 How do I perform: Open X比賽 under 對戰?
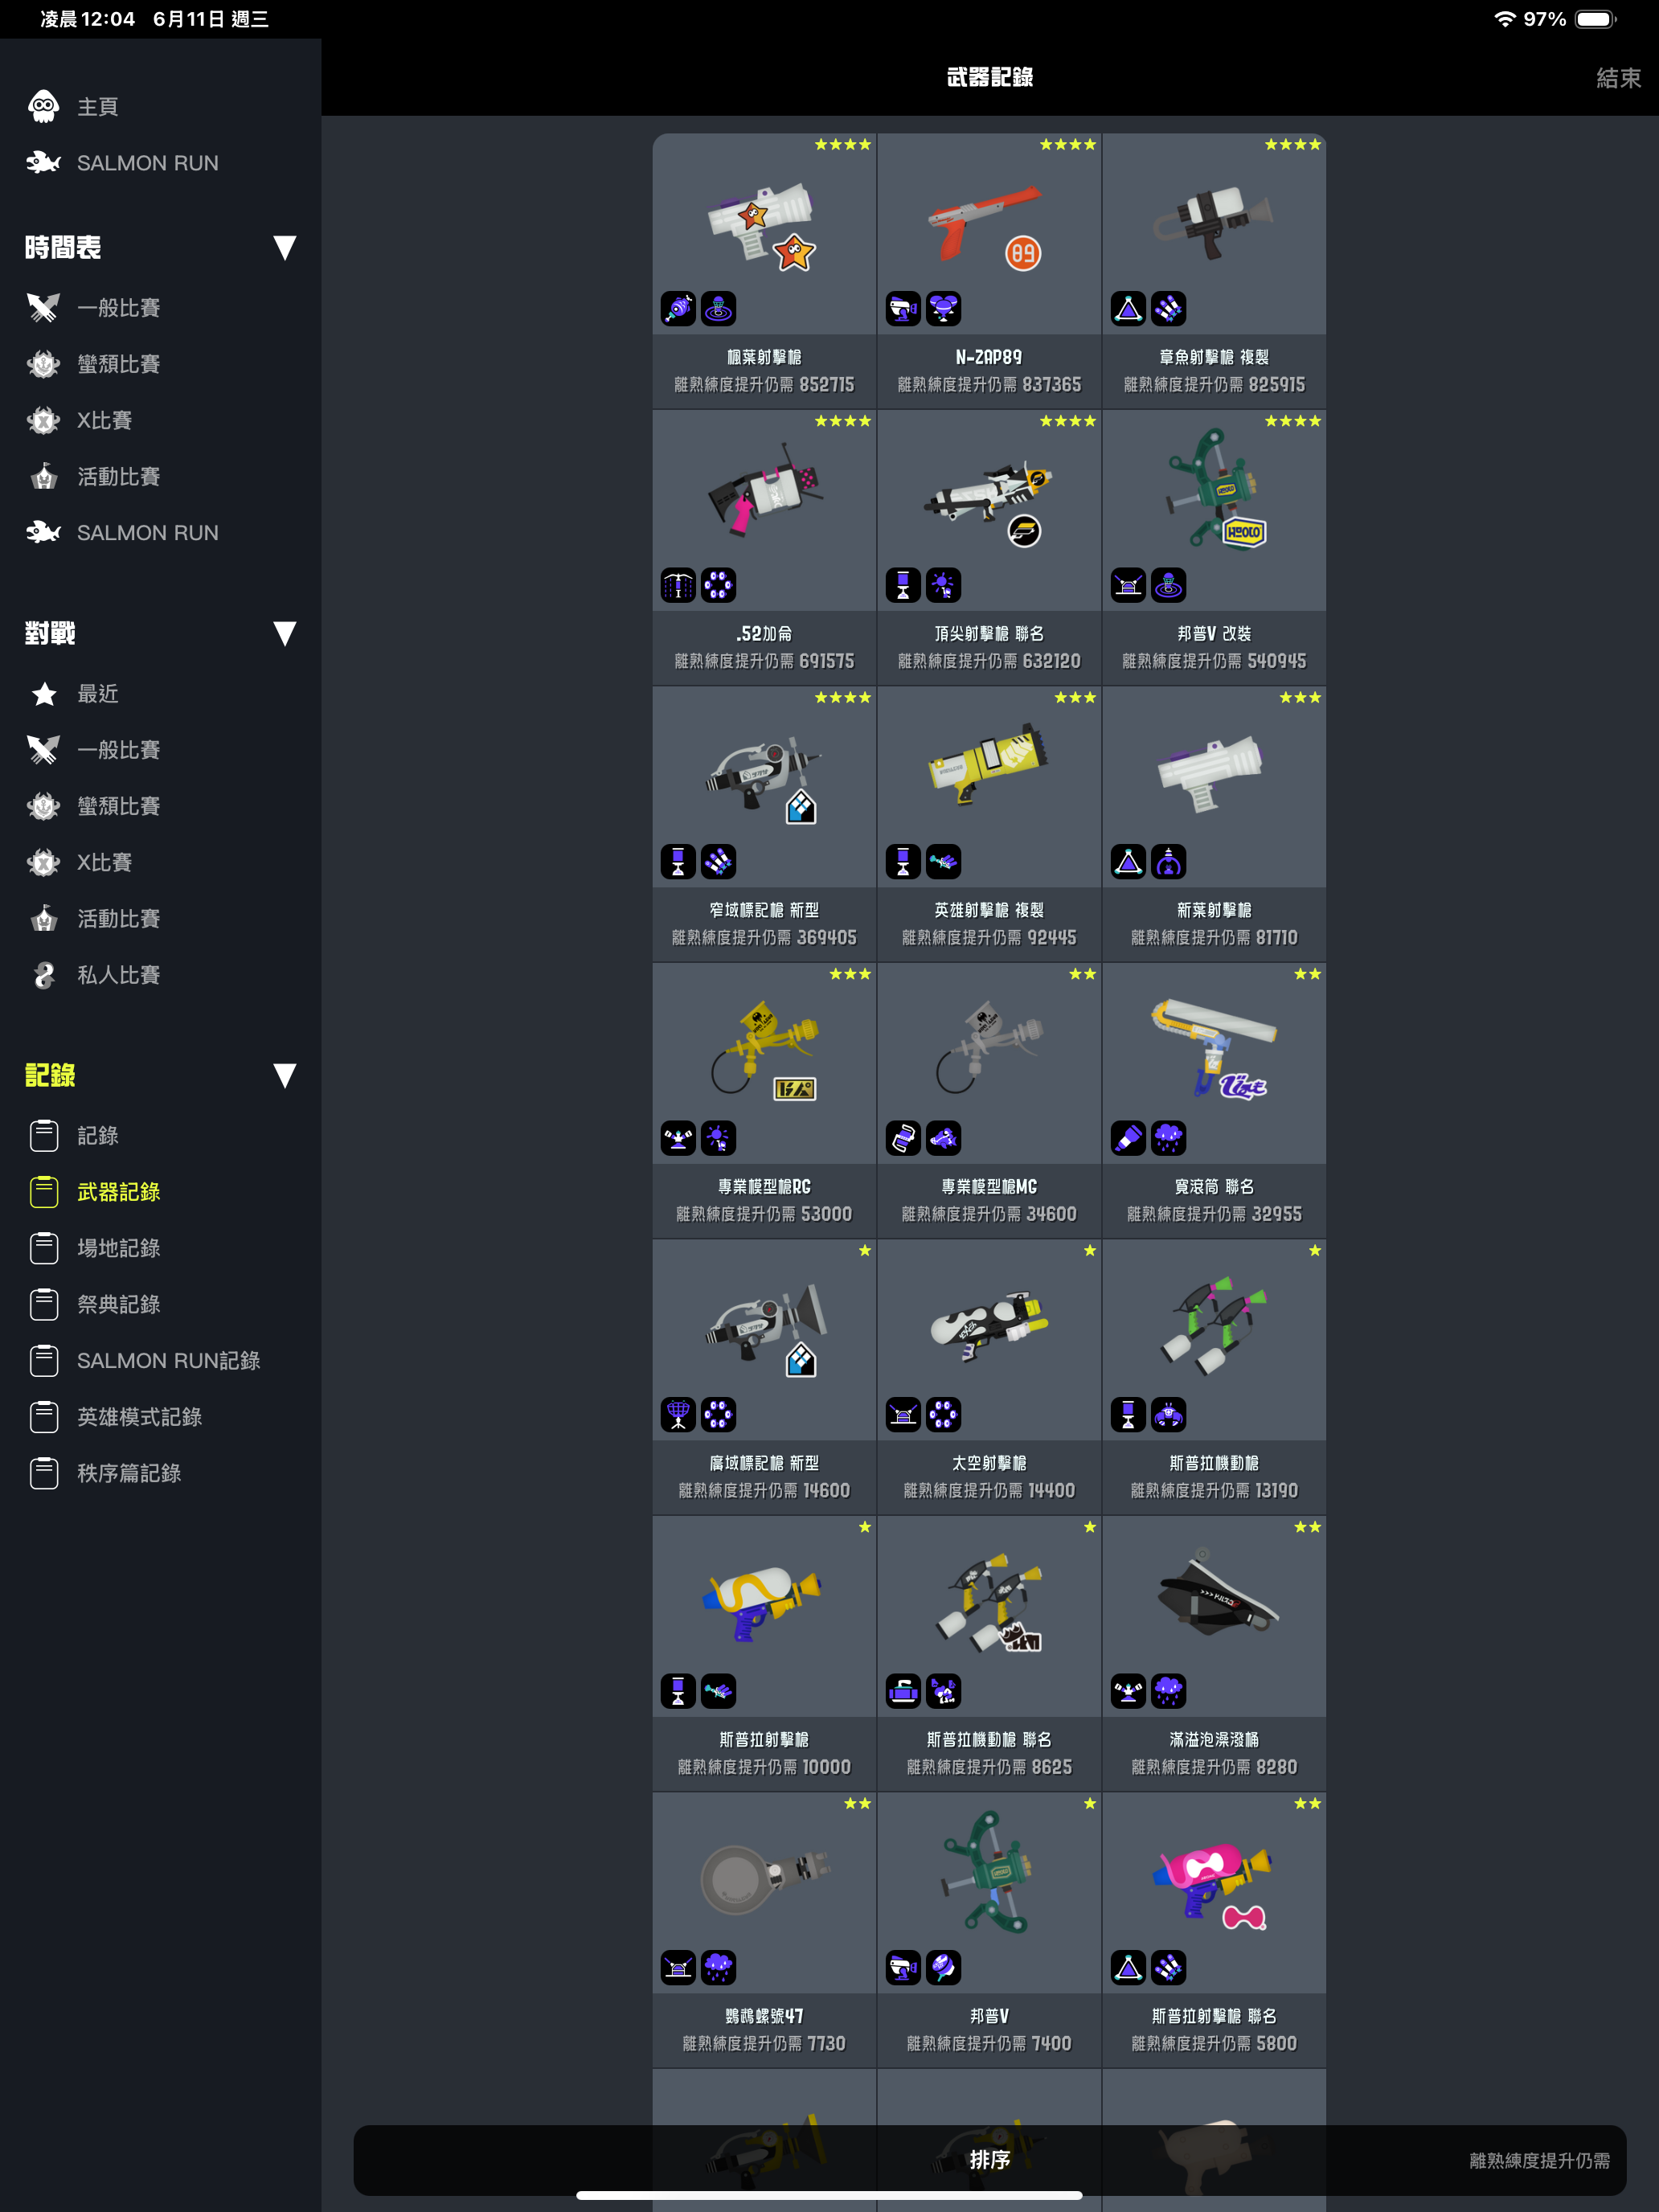(x=105, y=862)
